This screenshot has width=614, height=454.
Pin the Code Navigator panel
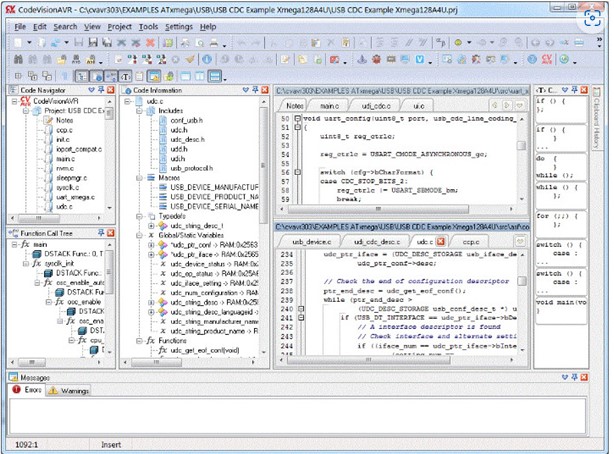point(101,90)
